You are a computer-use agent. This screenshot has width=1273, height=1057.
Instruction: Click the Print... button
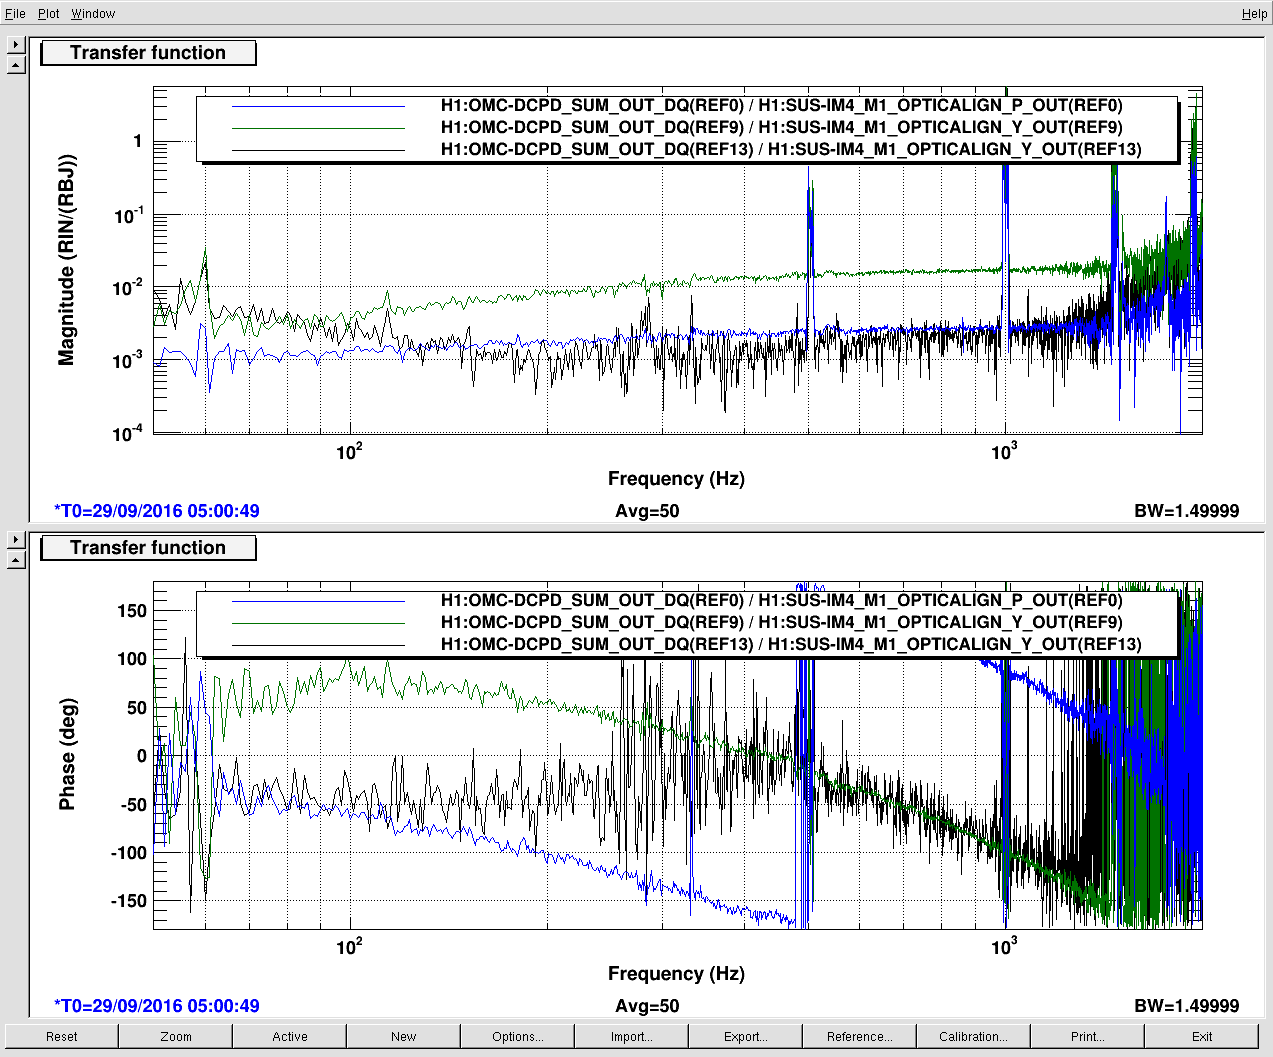point(1087,1036)
